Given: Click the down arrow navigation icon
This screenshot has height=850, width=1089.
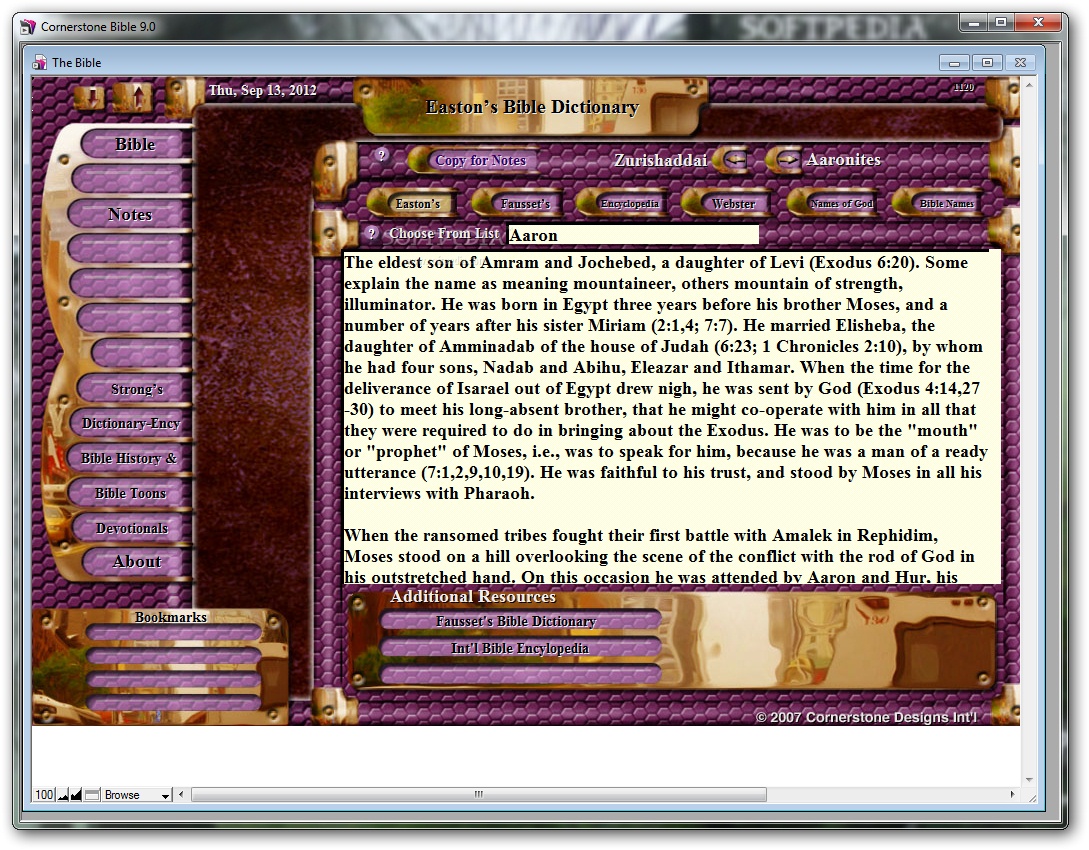Looking at the screenshot, I should coord(90,97).
